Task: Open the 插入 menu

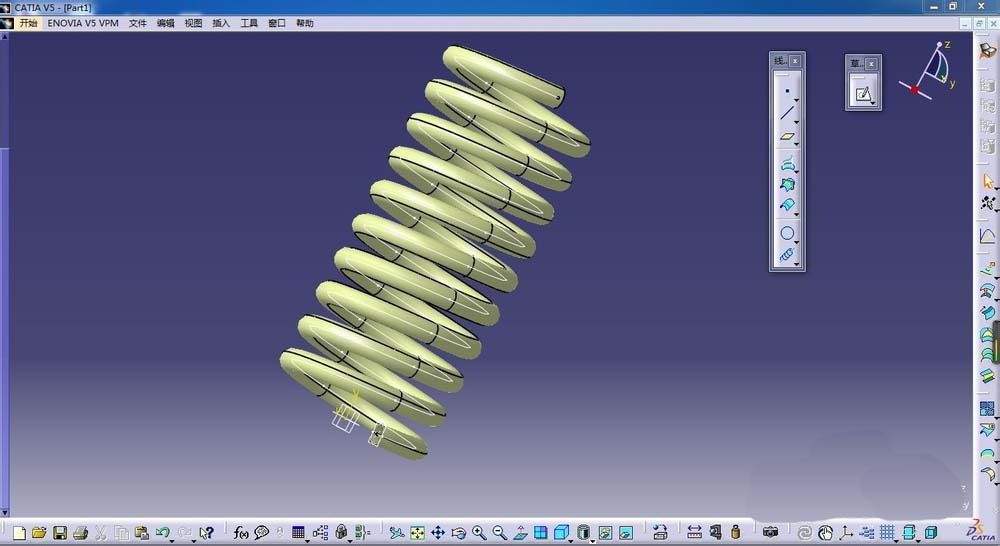Action: 221,23
